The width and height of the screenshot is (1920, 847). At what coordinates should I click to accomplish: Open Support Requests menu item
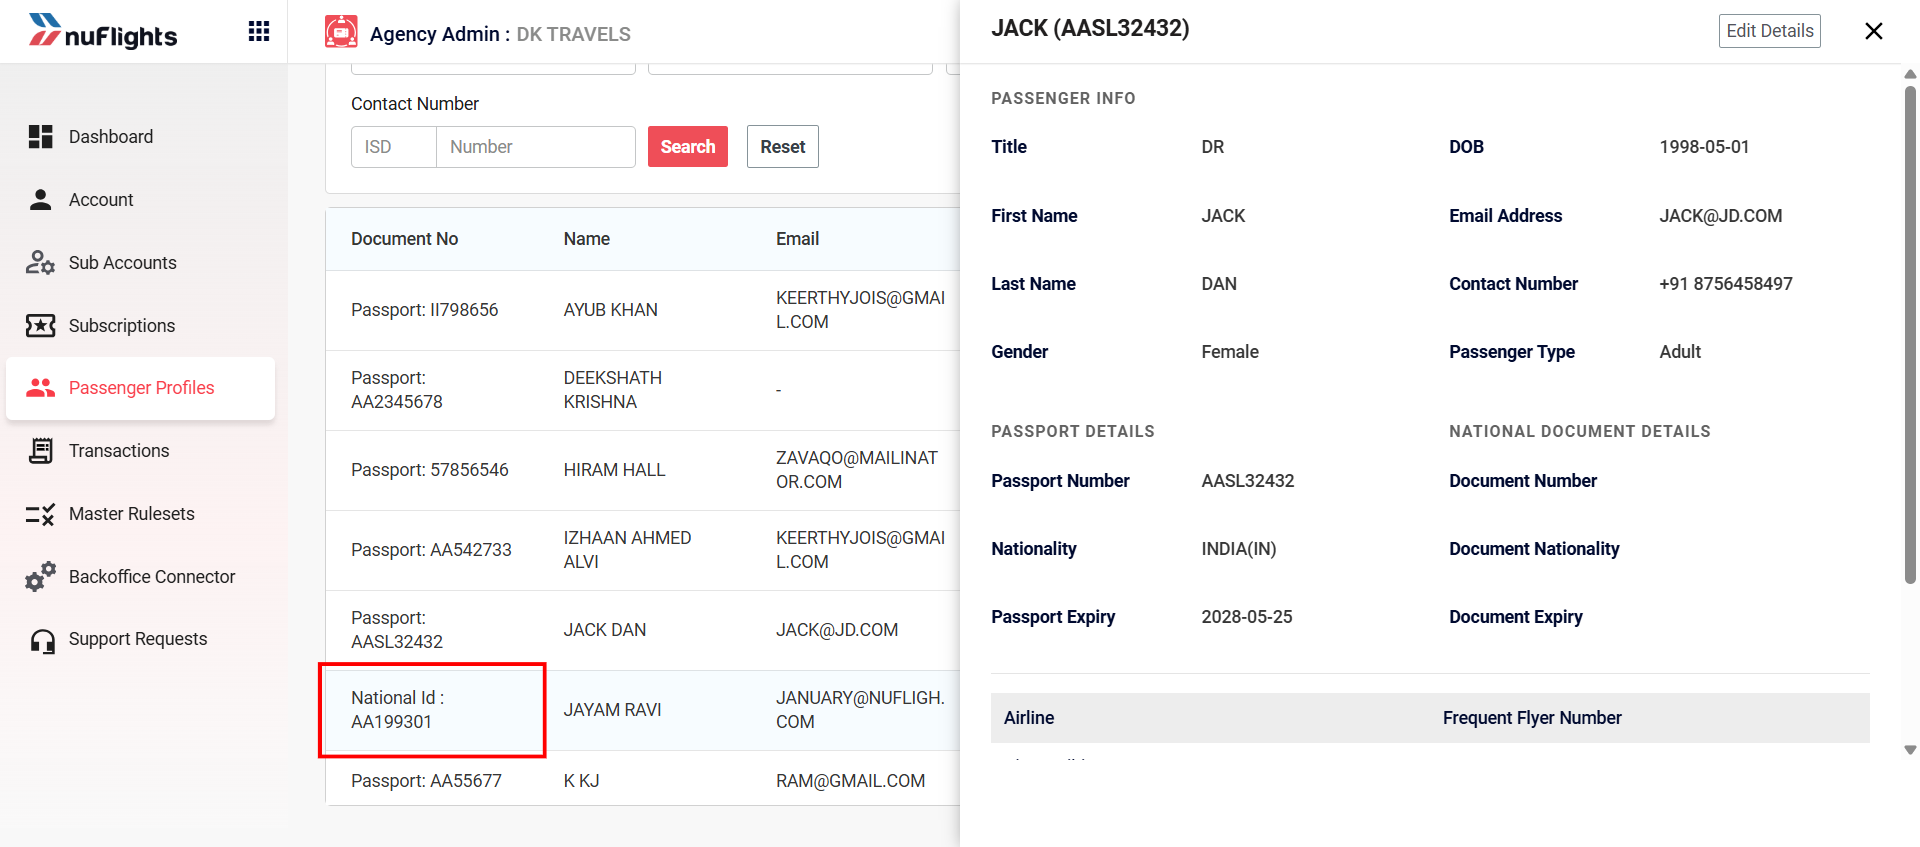[140, 640]
